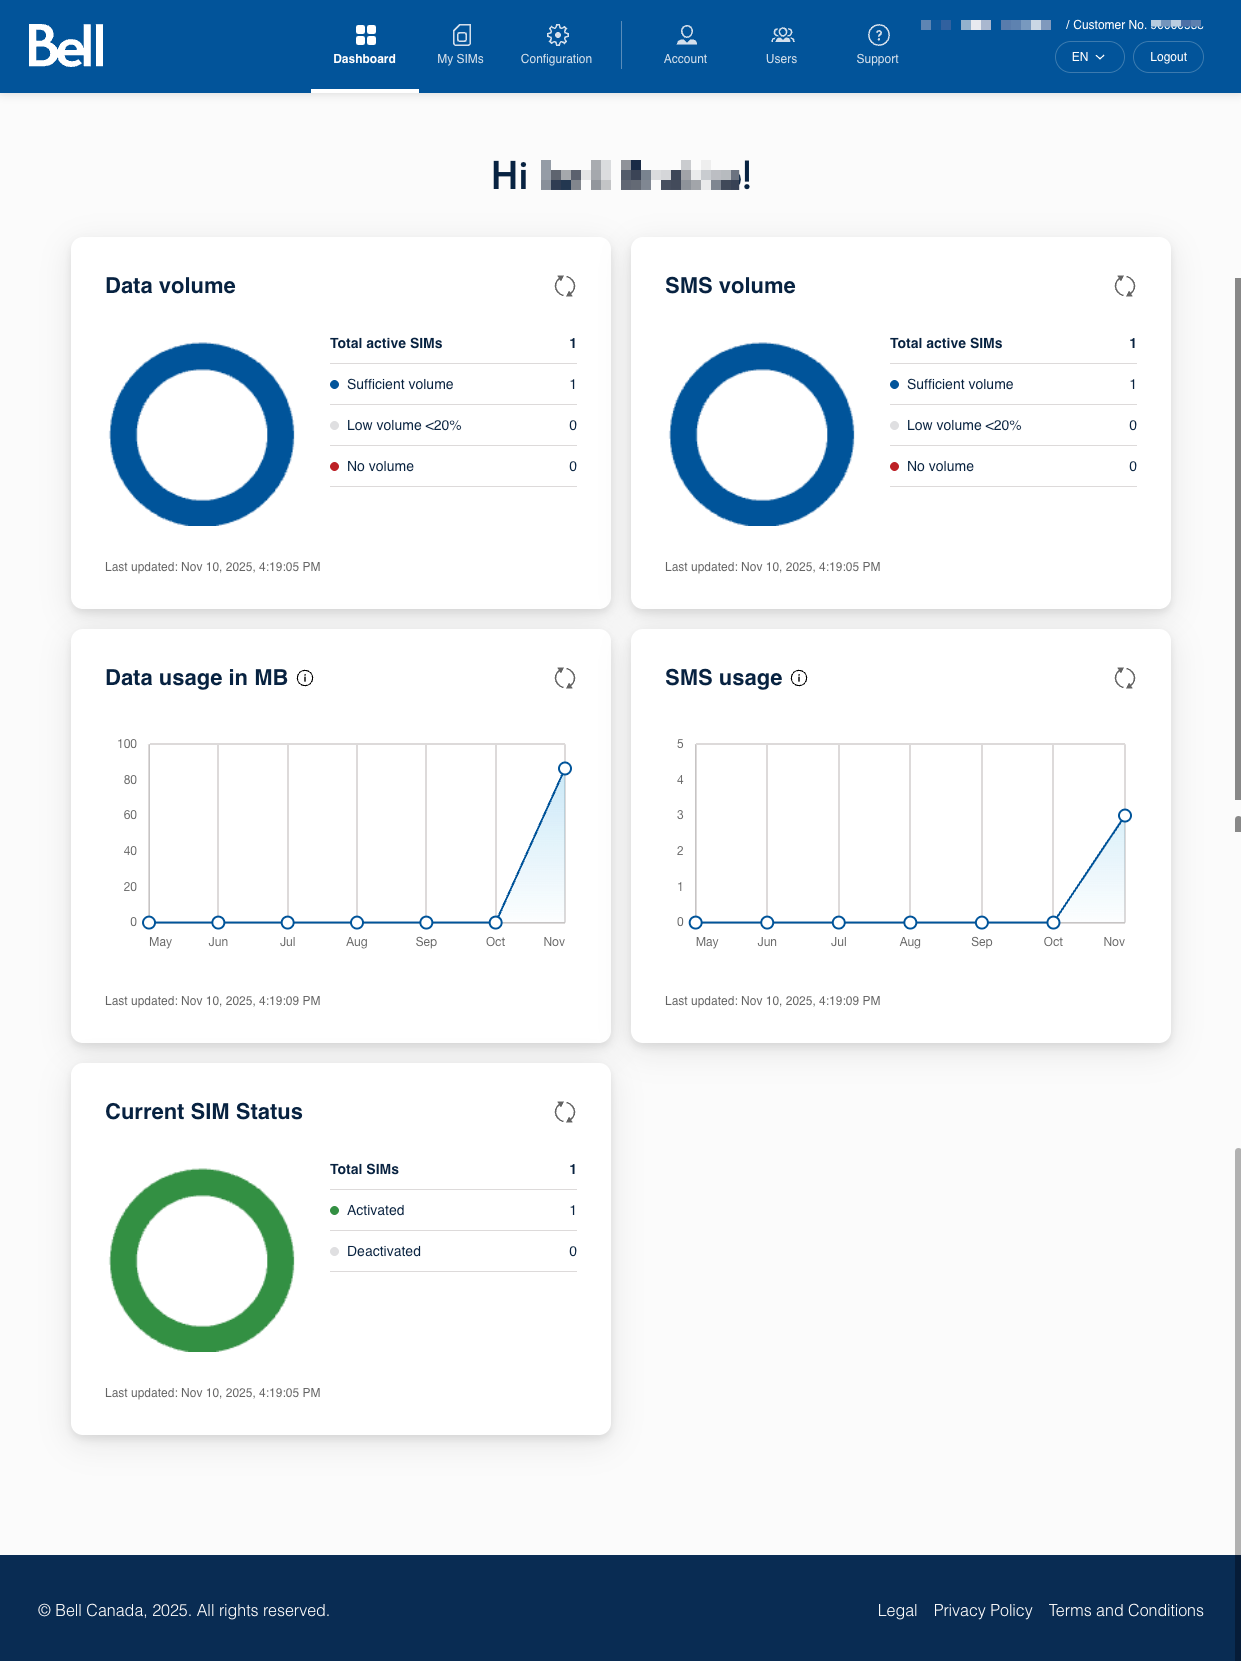Open the Account menu item
The height and width of the screenshot is (1661, 1241).
point(686,46)
